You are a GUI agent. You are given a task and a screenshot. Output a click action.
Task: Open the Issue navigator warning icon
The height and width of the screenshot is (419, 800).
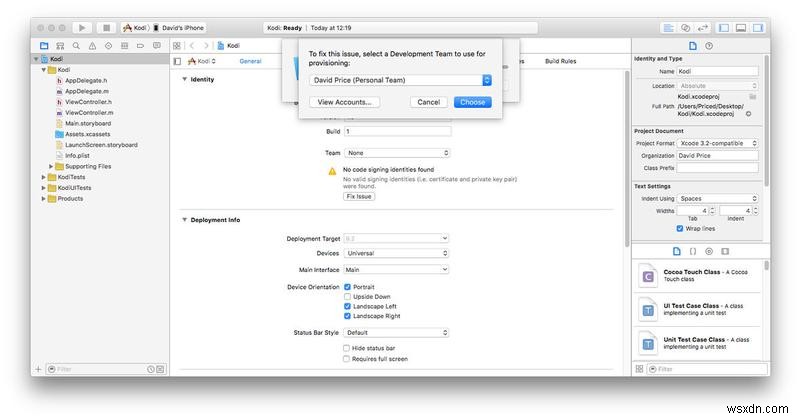(92, 45)
